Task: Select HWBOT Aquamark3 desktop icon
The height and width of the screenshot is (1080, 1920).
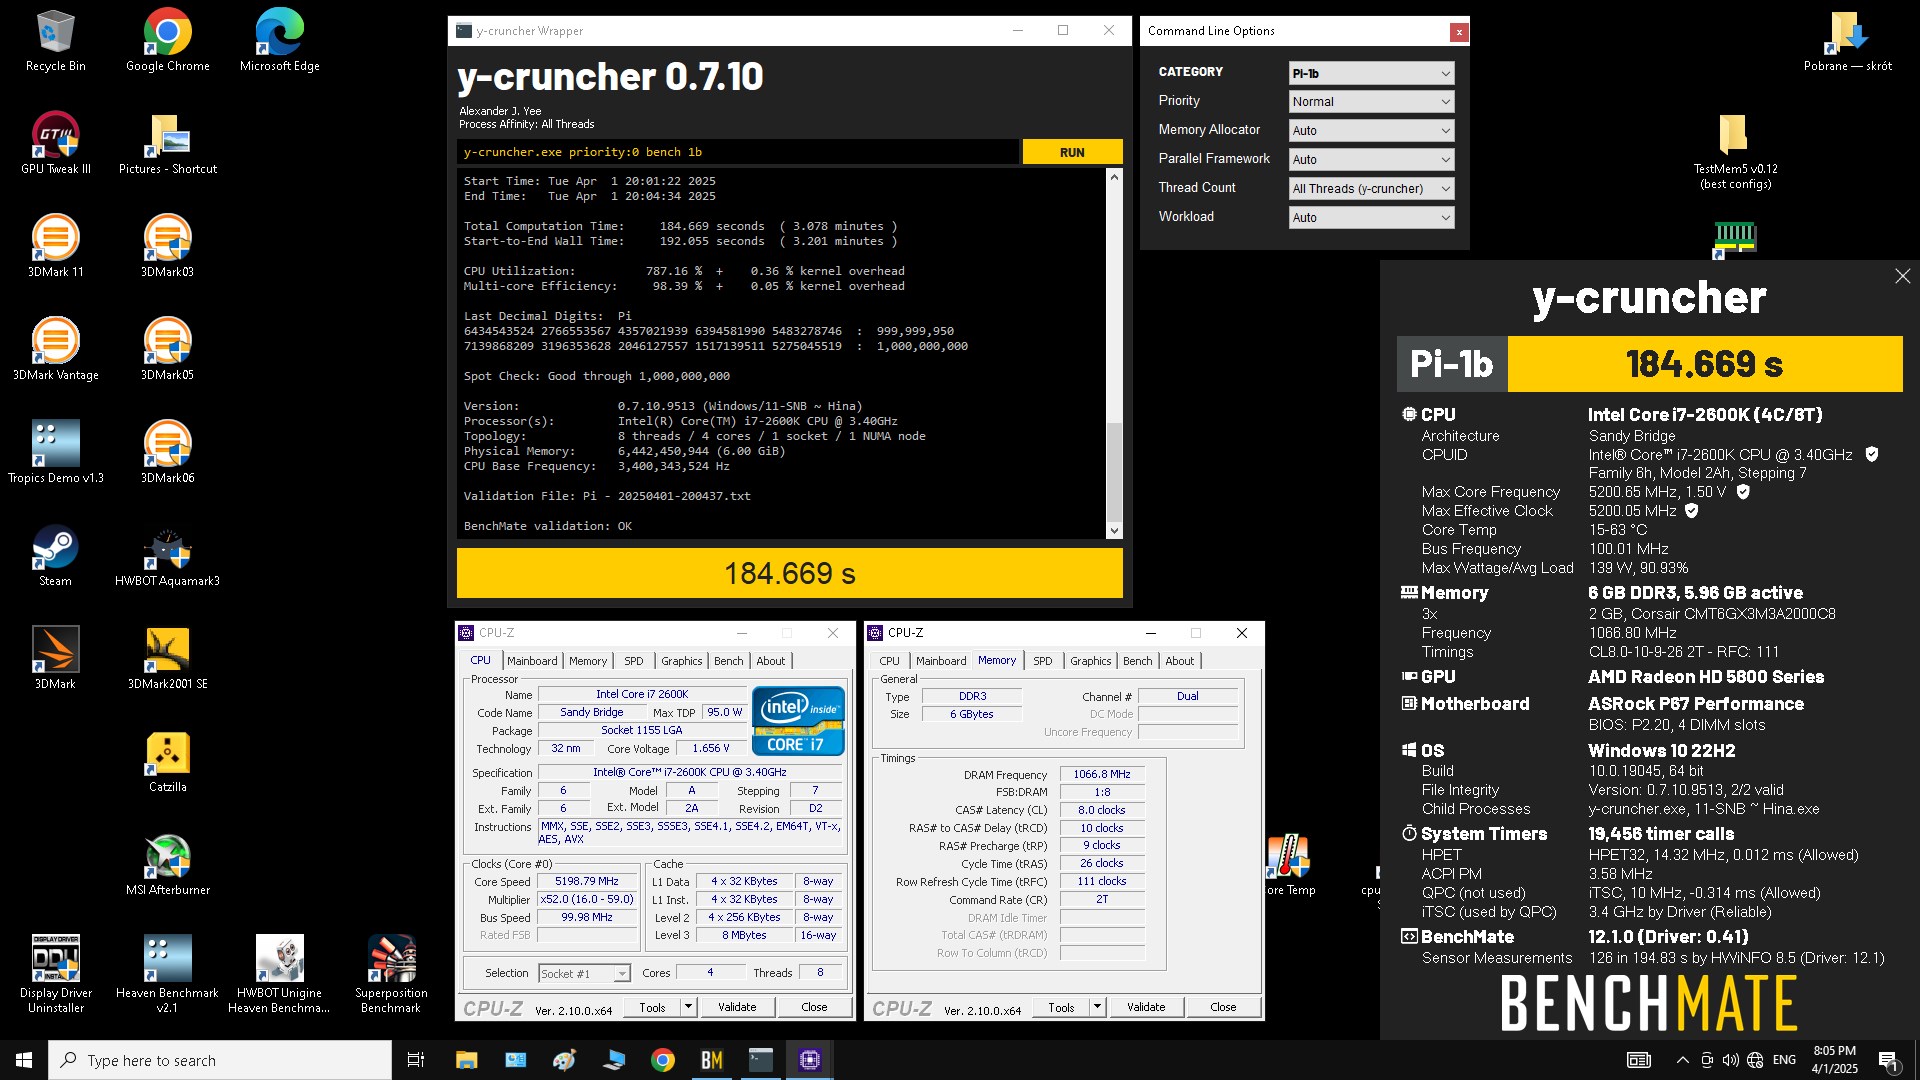Action: click(167, 556)
